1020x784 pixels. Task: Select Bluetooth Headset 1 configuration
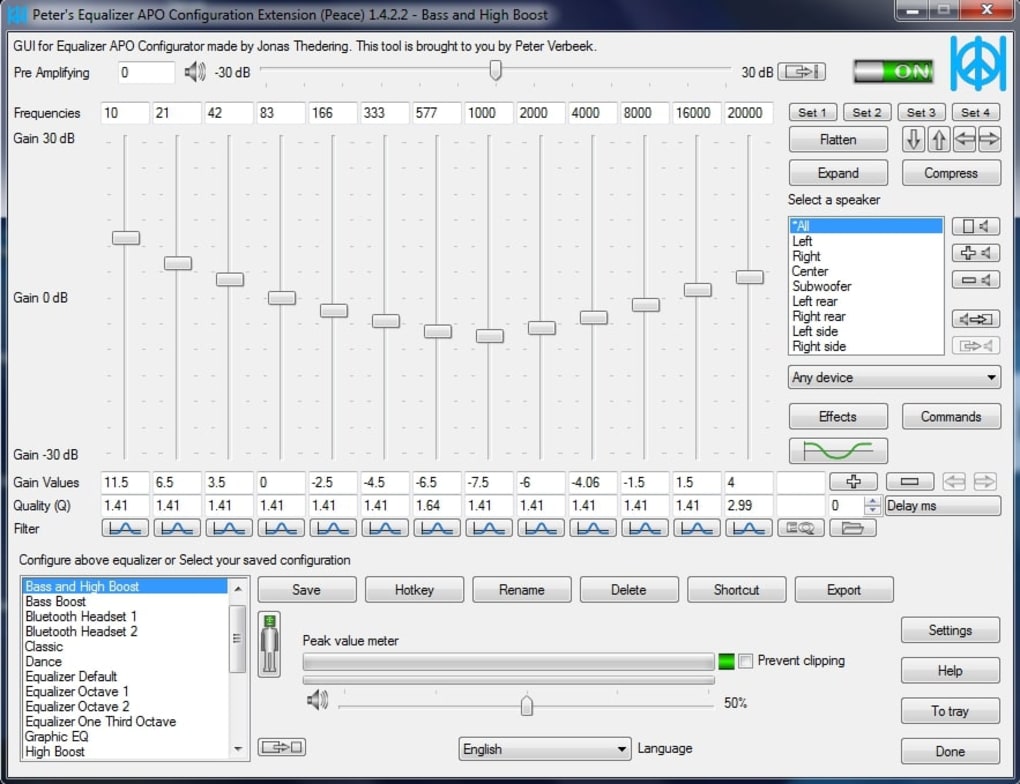pyautogui.click(x=81, y=617)
